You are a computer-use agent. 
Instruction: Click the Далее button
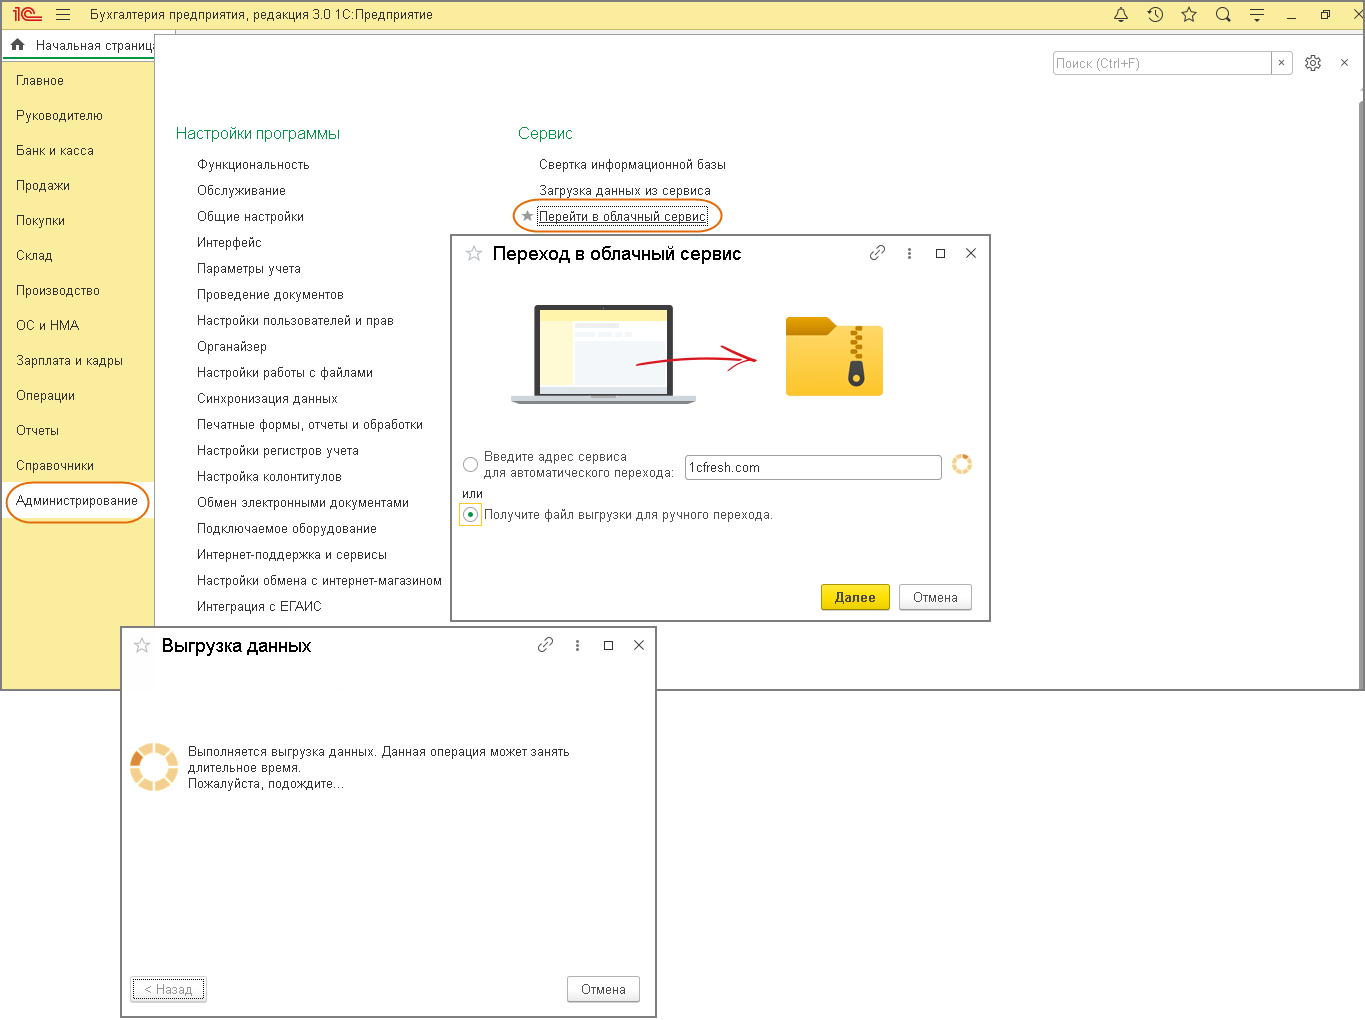[x=855, y=597]
